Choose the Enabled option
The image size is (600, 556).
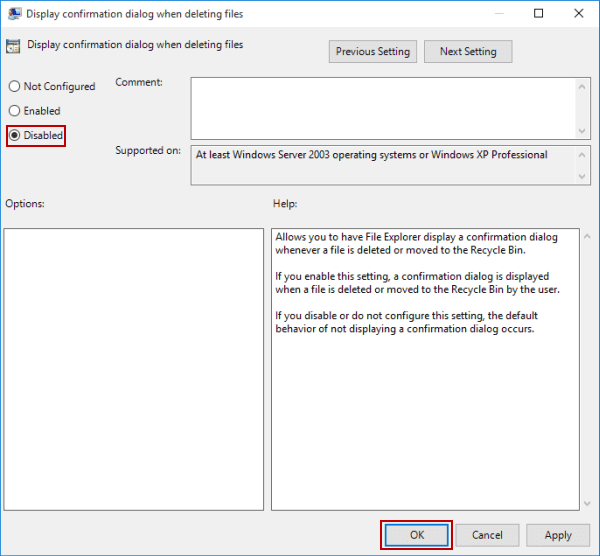point(34,111)
